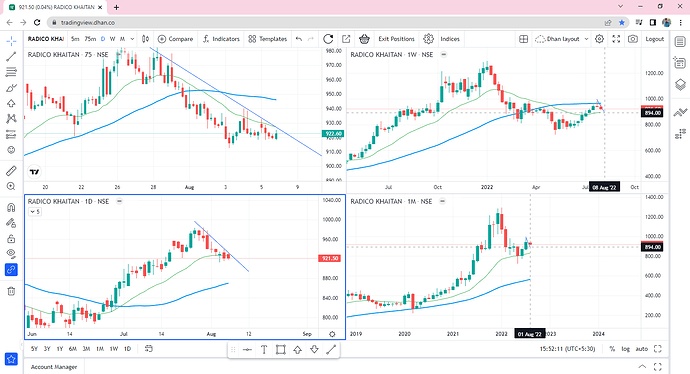
Task: Select the W weekly timeframe
Action: pyautogui.click(x=113, y=39)
